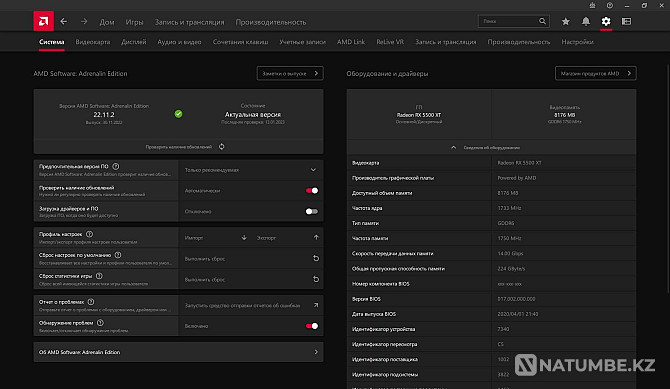Click the red AMD logo icon

(44, 21)
